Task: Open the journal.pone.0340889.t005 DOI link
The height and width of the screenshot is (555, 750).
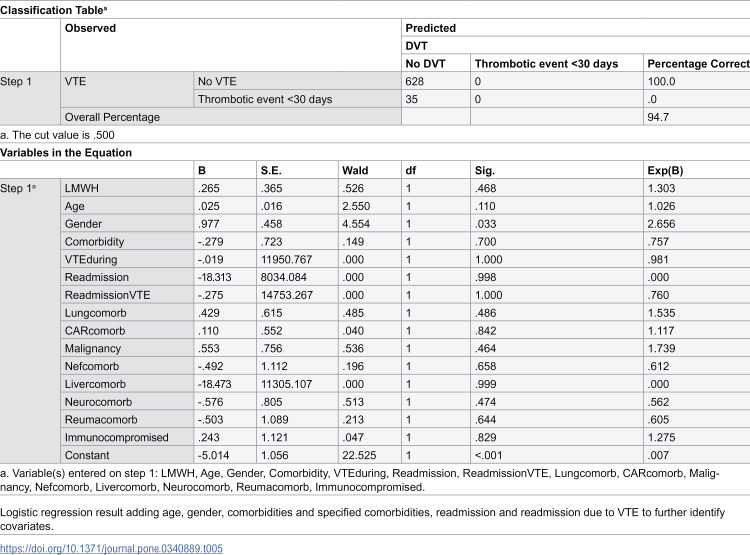Action: [111, 548]
